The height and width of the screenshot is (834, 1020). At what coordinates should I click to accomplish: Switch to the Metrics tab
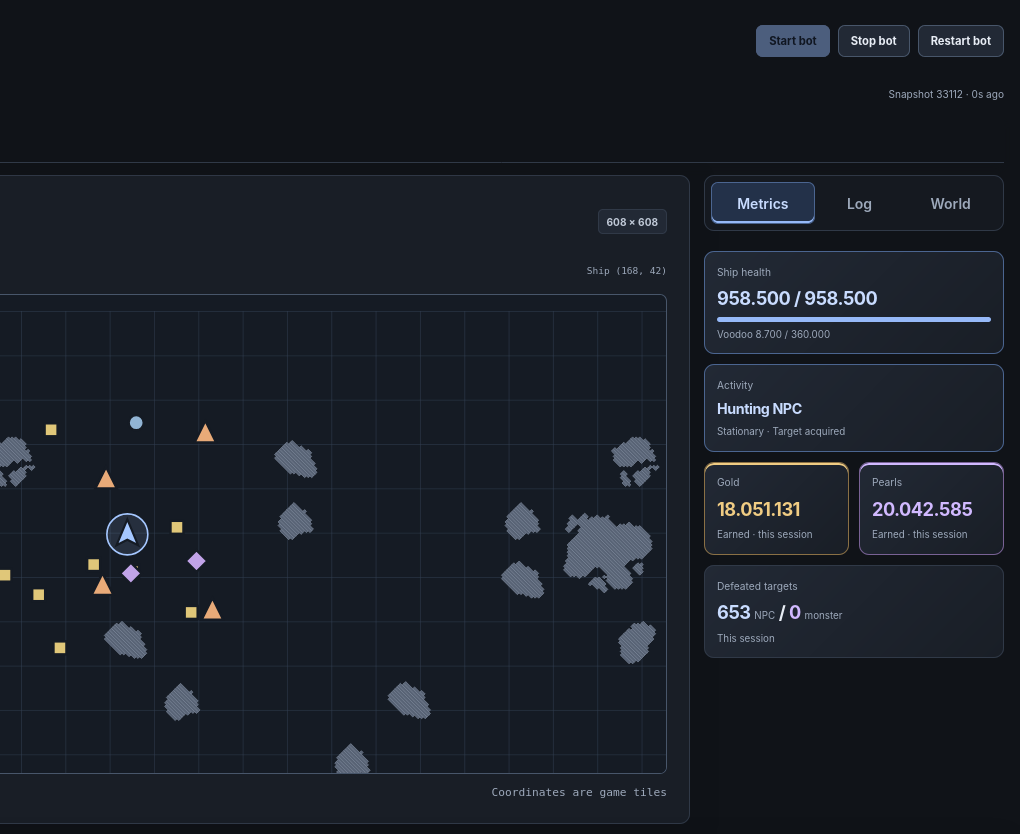coord(762,203)
